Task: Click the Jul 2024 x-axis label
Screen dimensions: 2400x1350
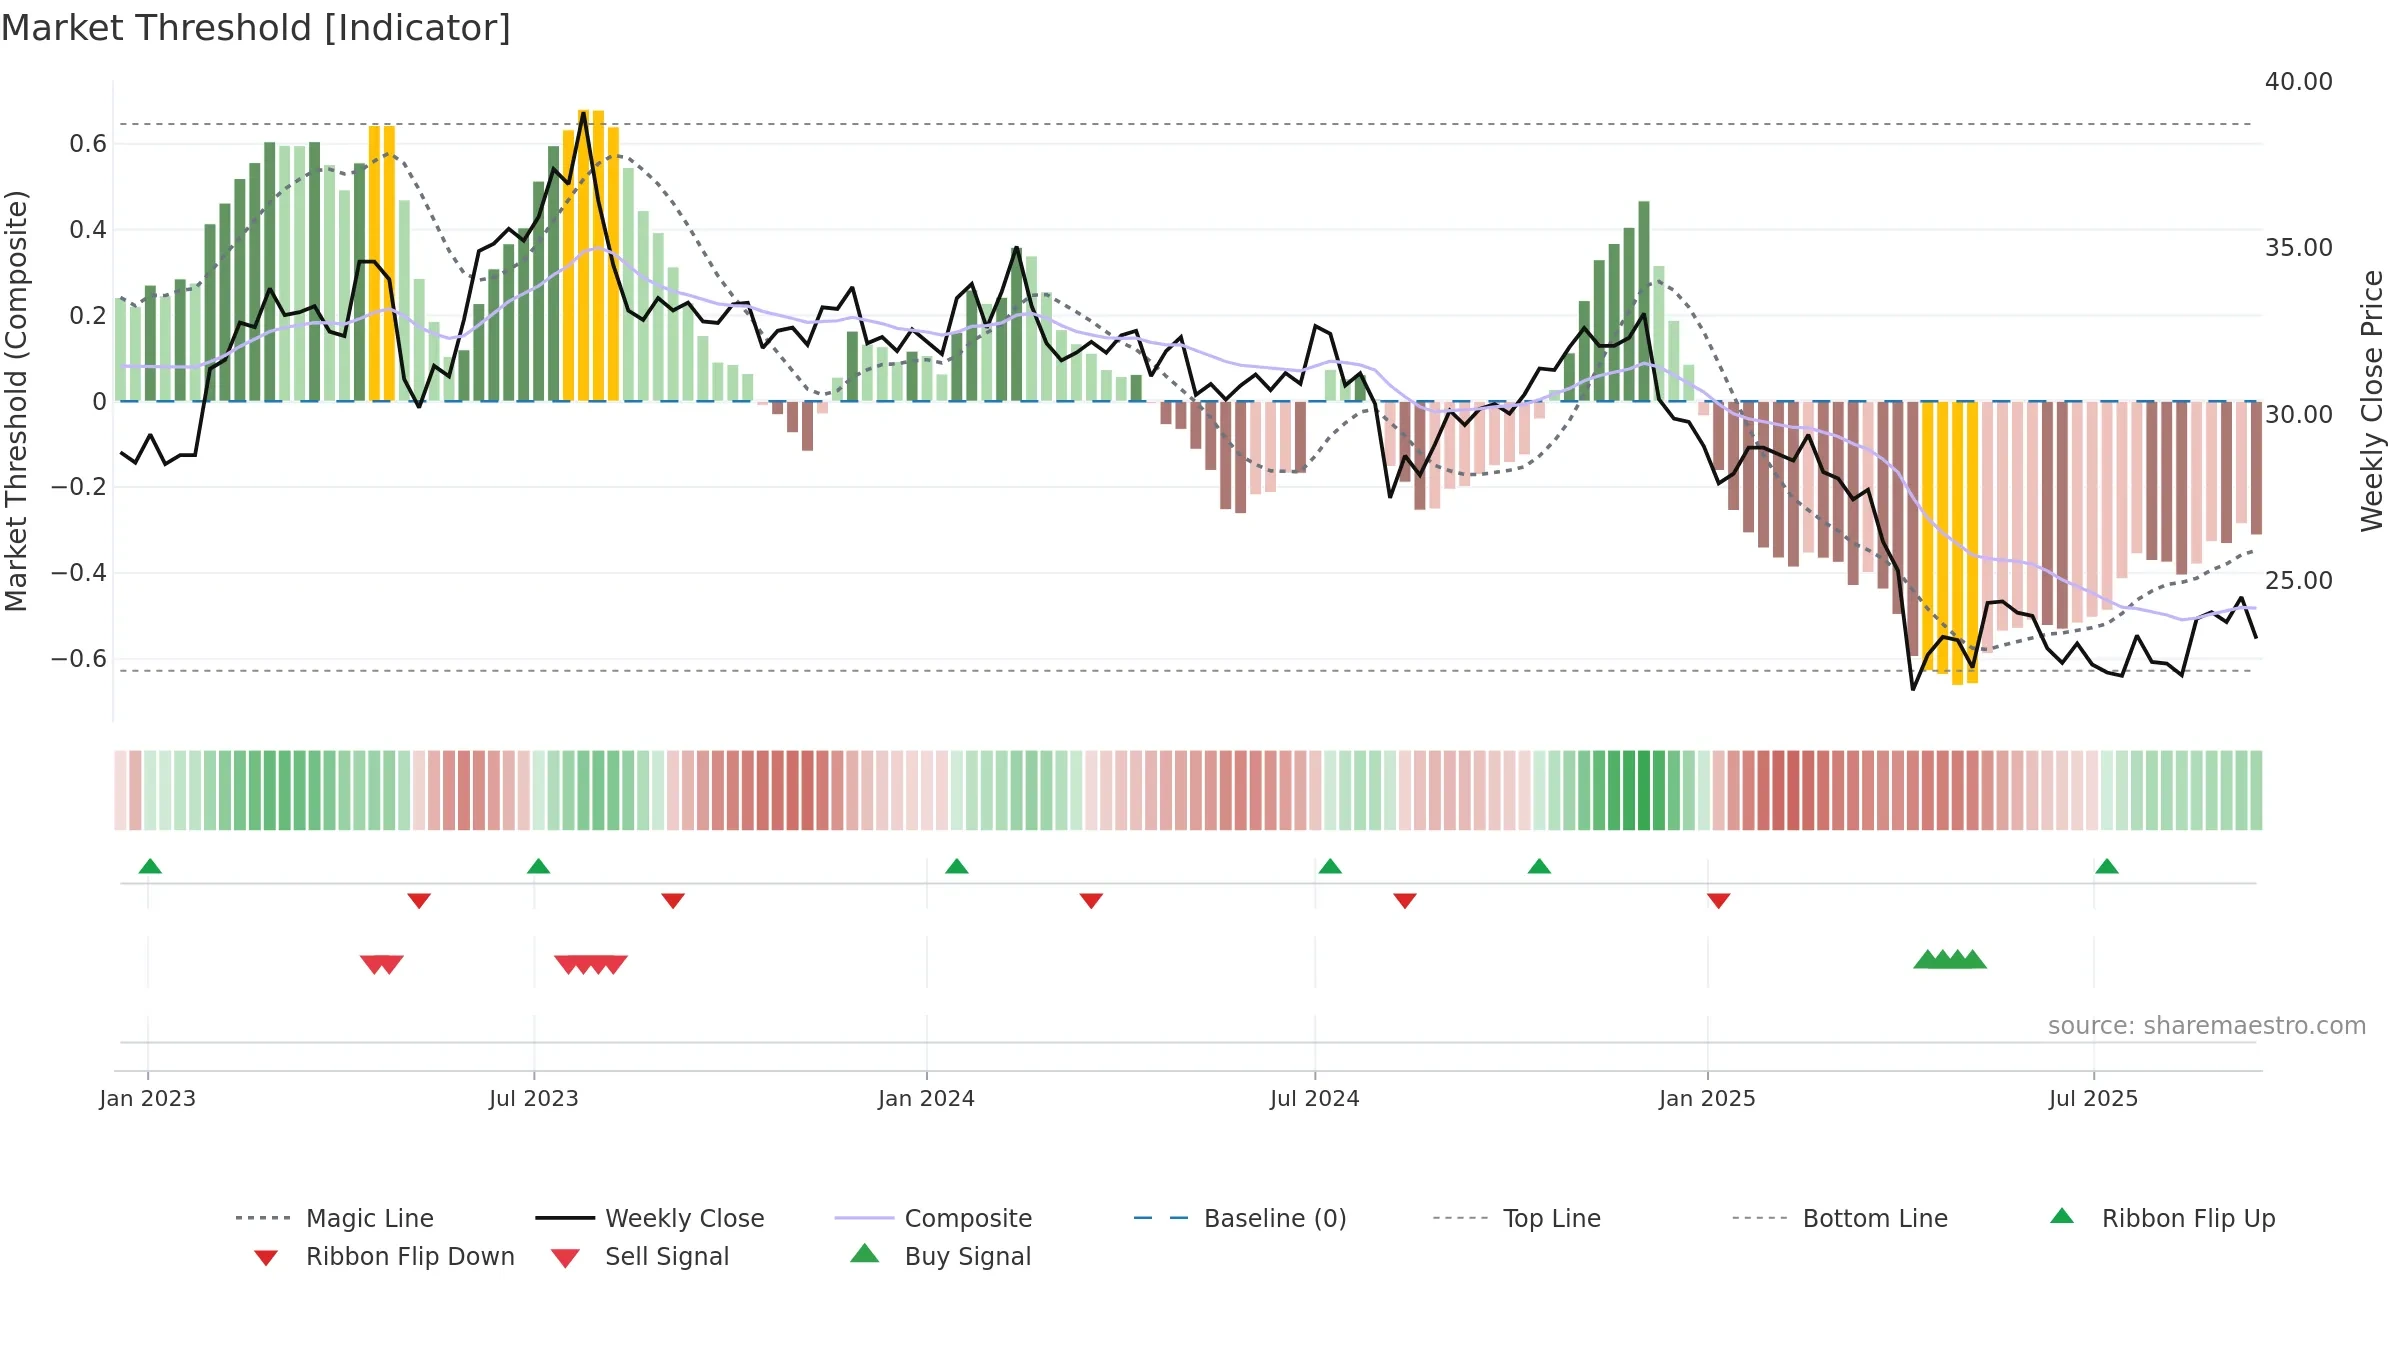Action: [x=1315, y=1099]
